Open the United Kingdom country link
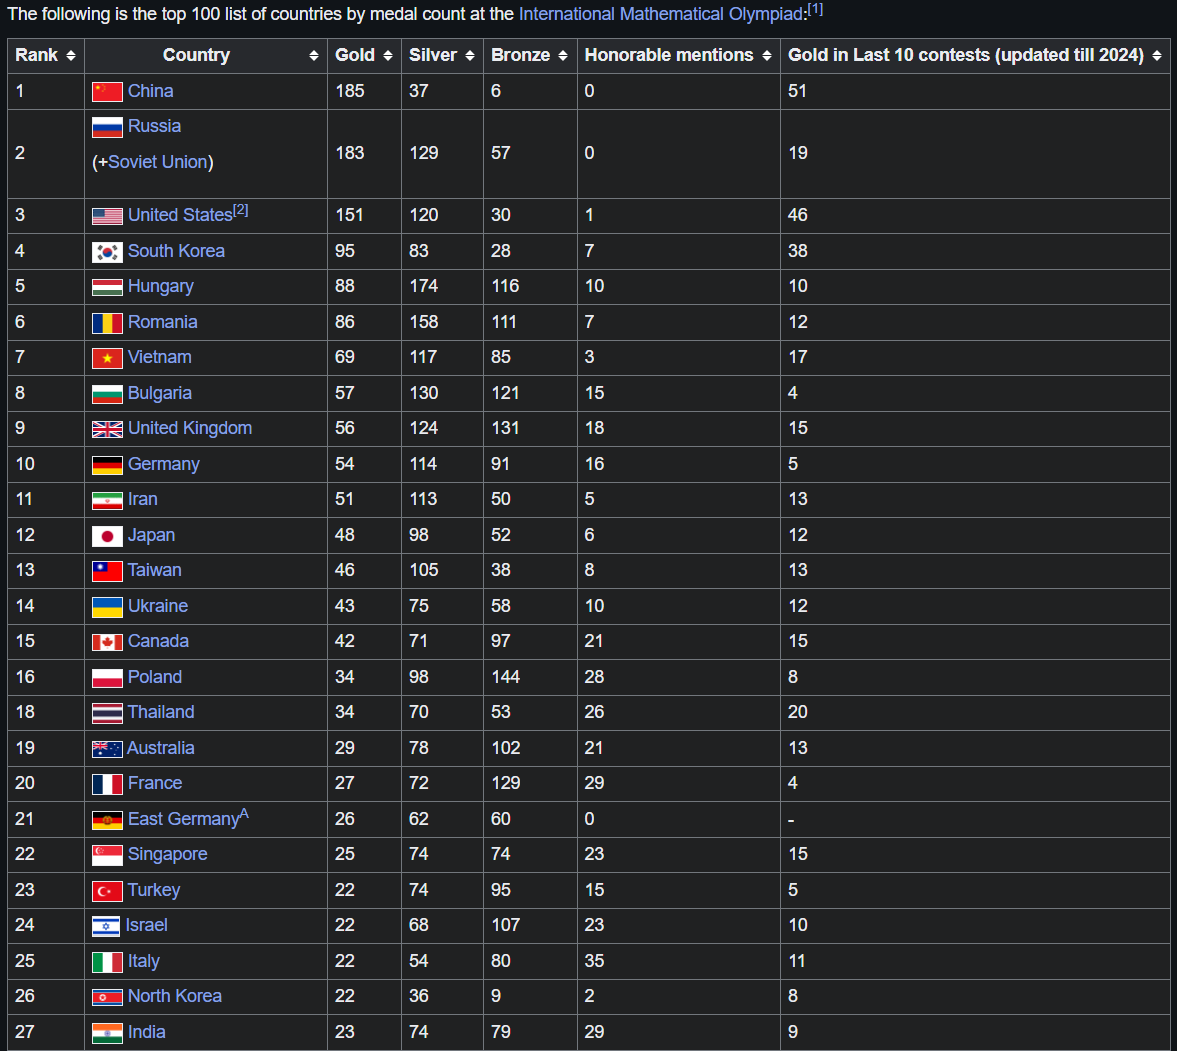 (x=190, y=428)
